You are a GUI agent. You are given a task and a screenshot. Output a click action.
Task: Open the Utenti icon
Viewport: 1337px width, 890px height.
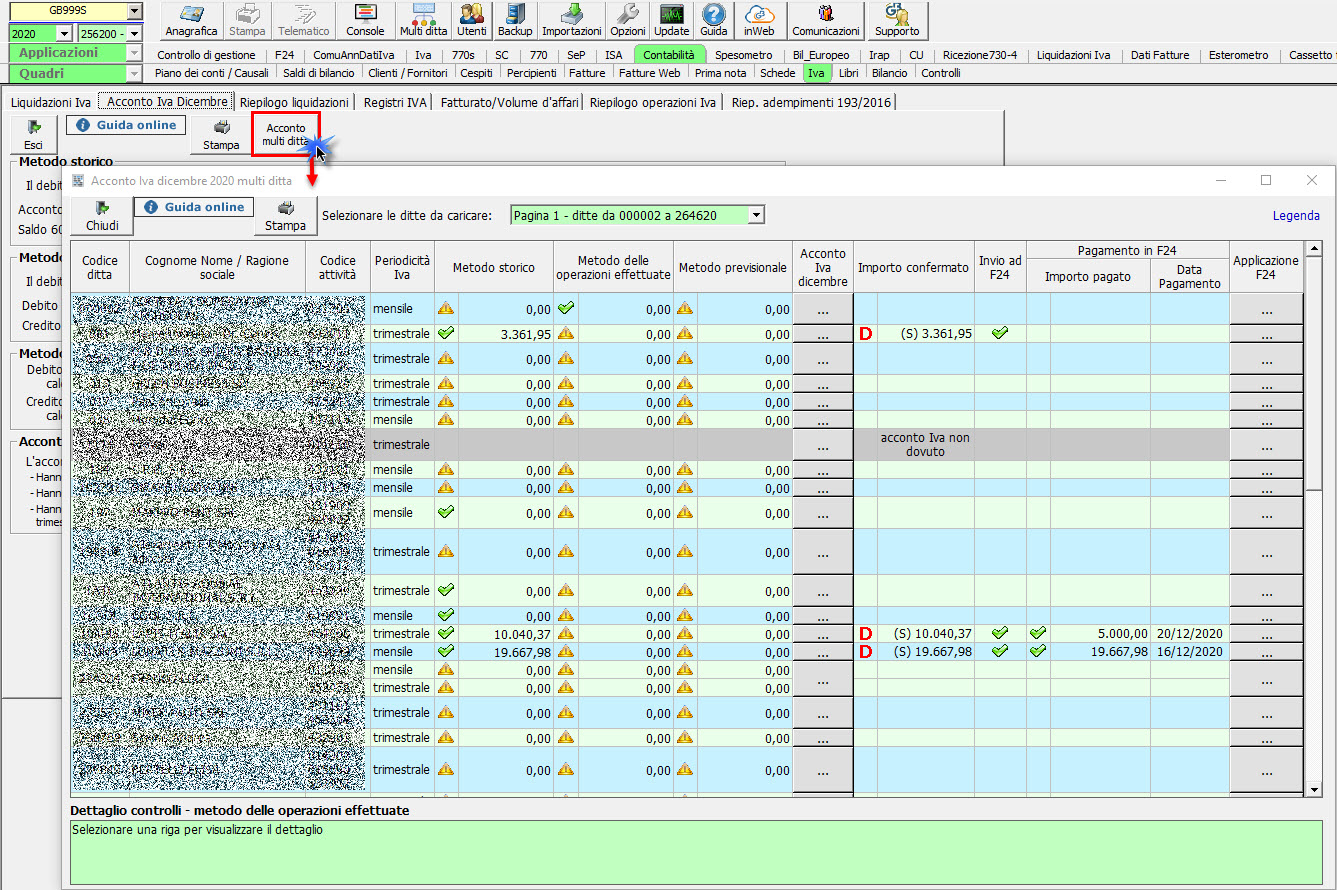tap(472, 20)
